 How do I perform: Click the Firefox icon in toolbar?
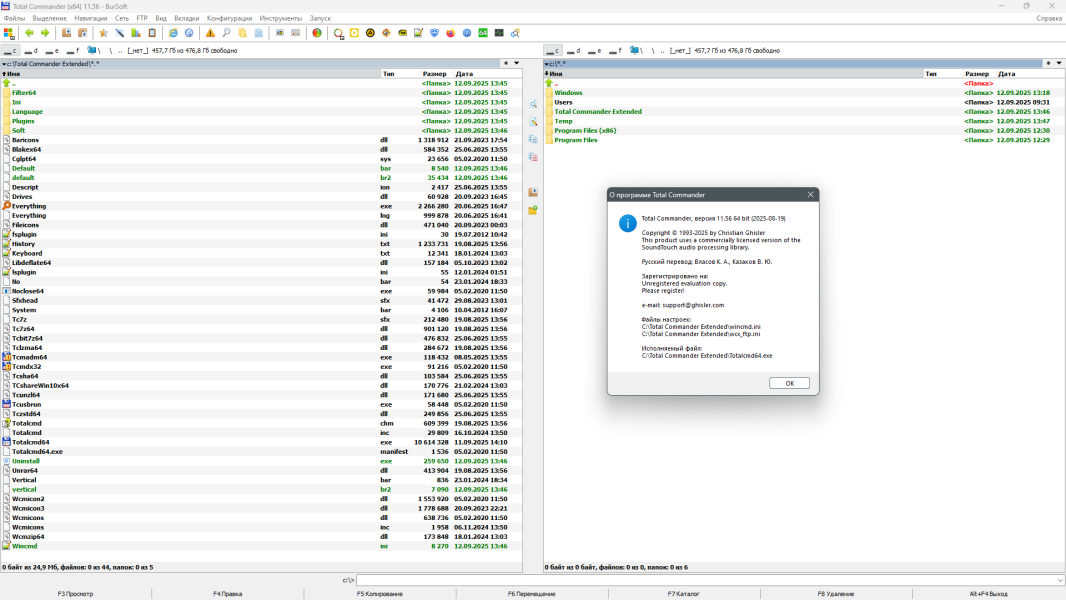tap(450, 33)
